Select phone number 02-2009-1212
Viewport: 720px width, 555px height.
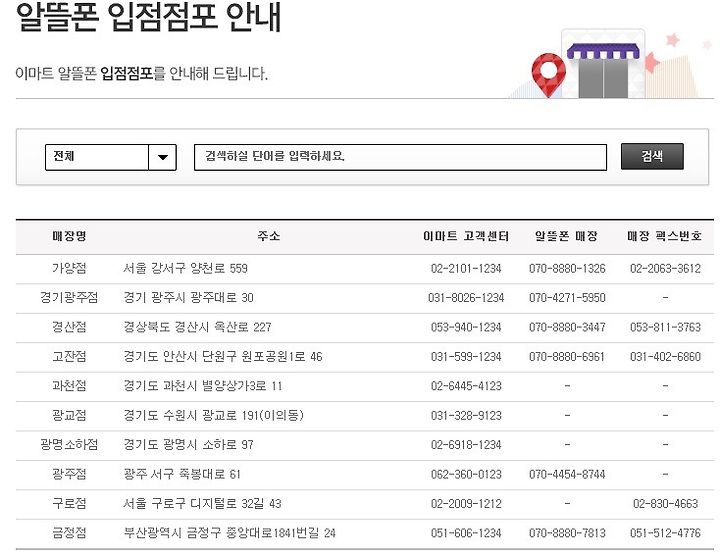[466, 503]
